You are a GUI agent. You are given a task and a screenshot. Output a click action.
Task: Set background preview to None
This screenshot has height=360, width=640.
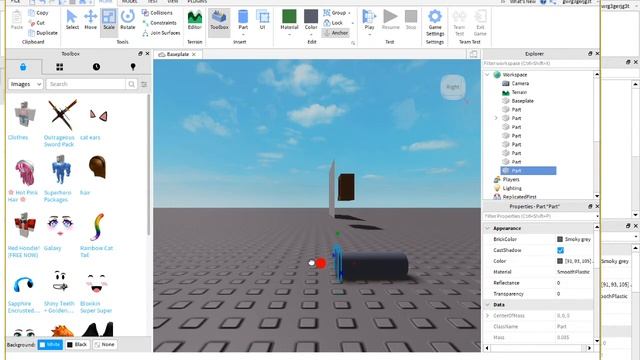coord(104,344)
